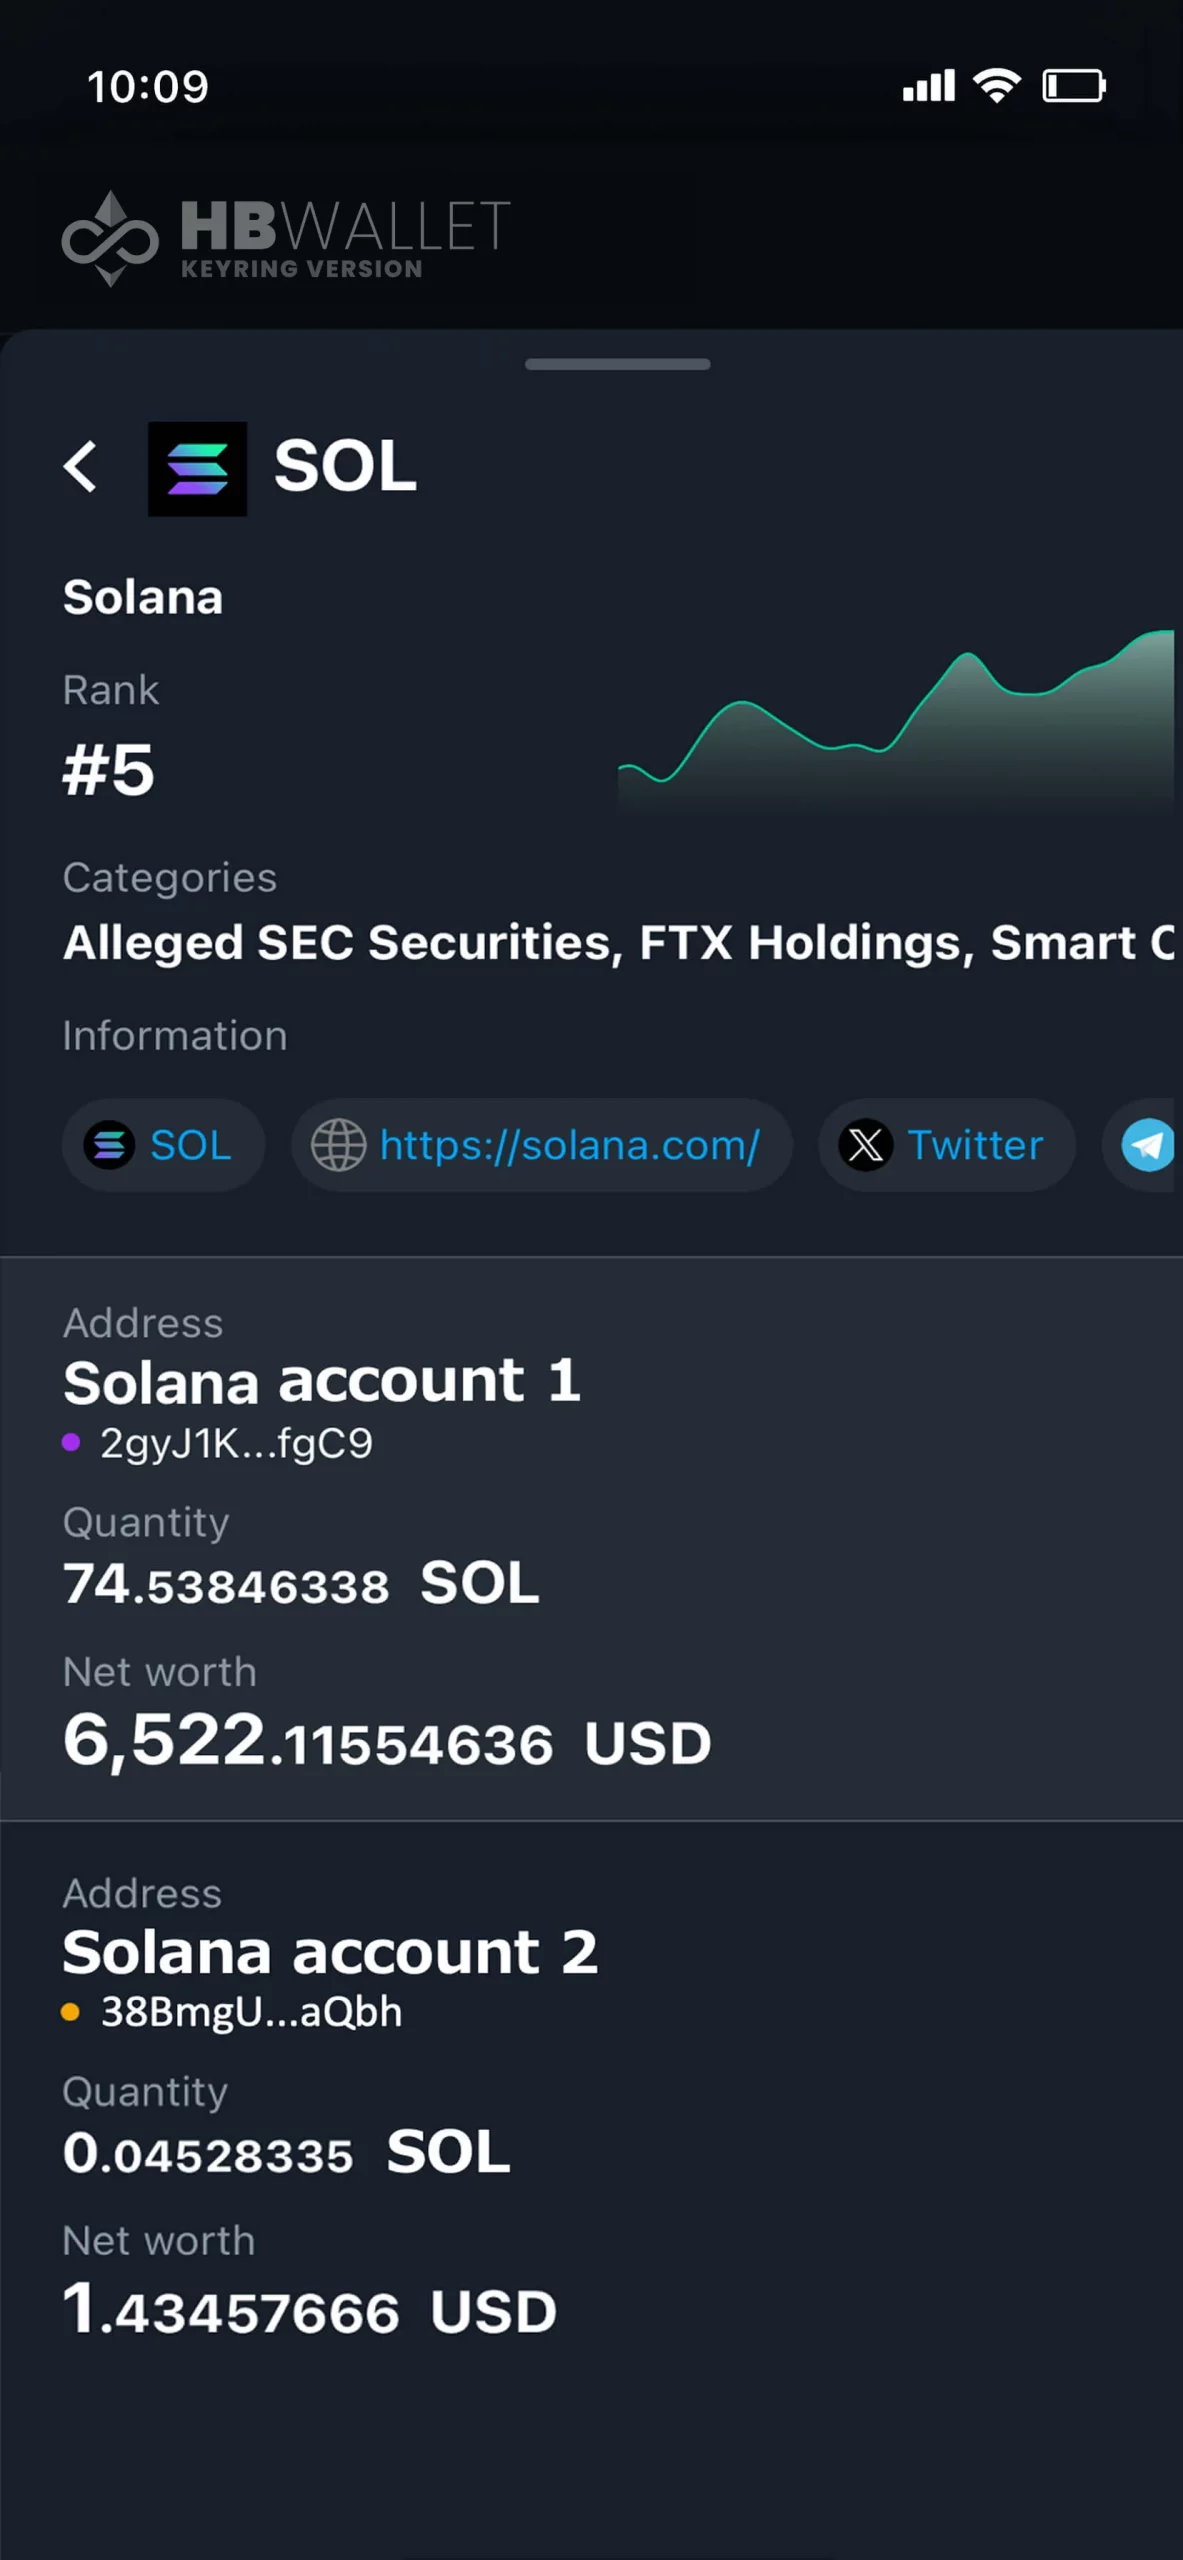Open the https://solana.com/ link
This screenshot has width=1183, height=2560.
click(568, 1146)
